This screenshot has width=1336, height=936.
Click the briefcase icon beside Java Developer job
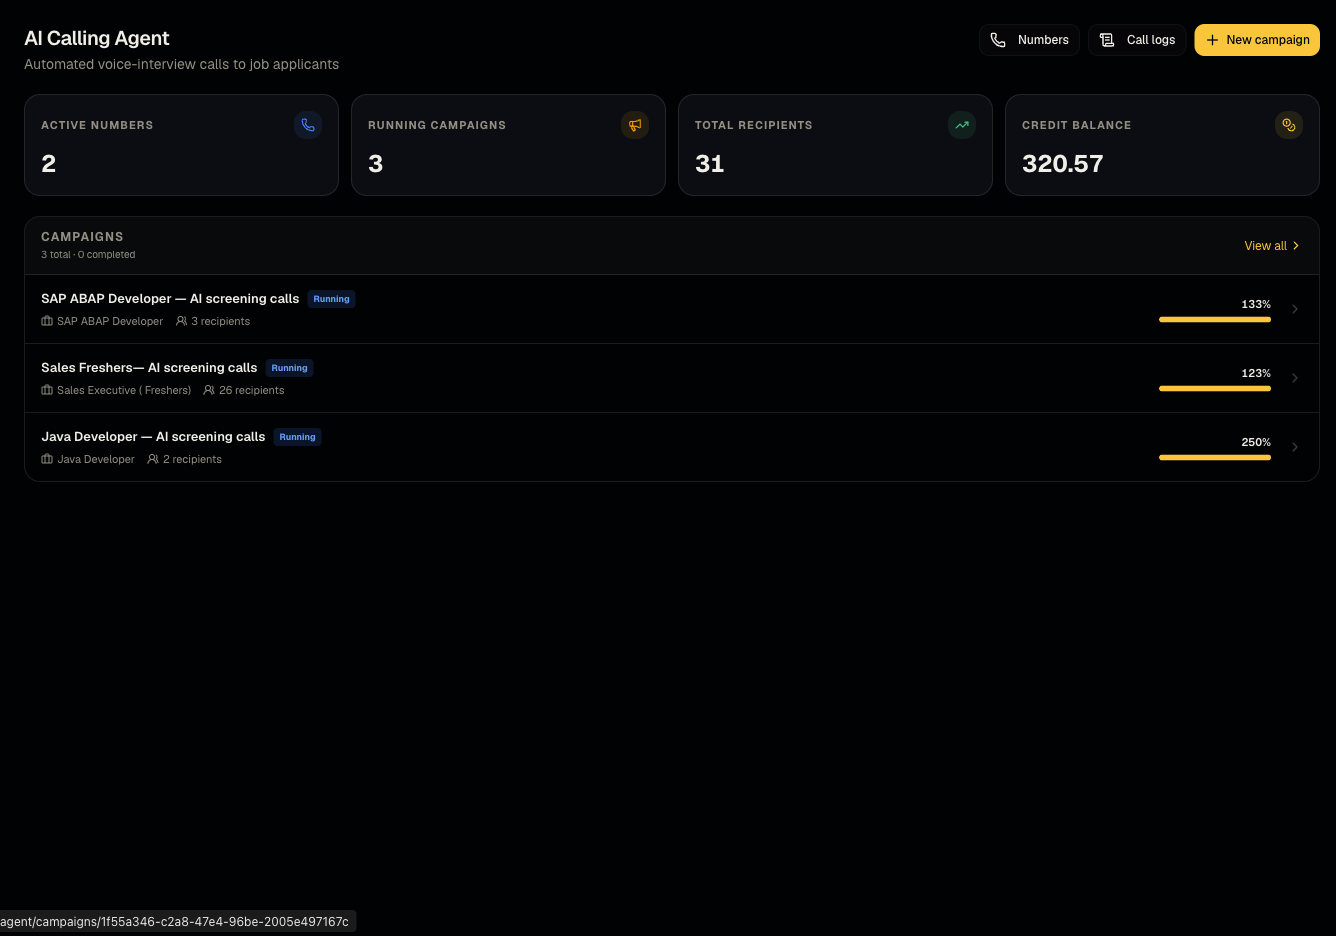(x=47, y=459)
